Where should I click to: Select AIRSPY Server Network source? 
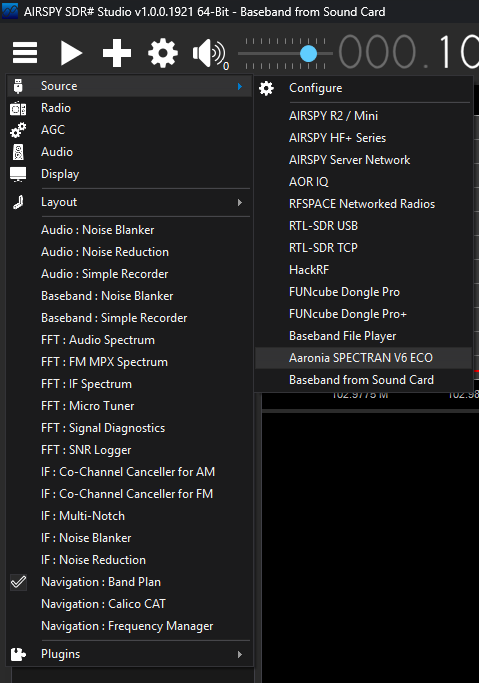click(364, 160)
